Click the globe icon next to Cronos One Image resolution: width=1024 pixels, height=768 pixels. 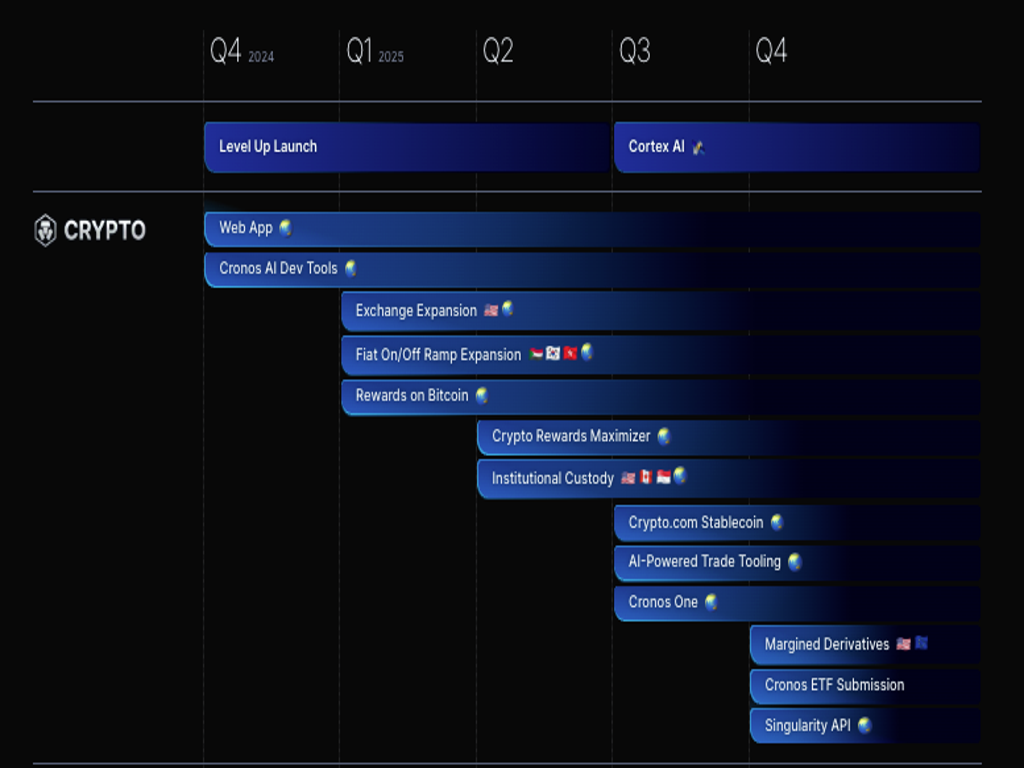coord(711,602)
